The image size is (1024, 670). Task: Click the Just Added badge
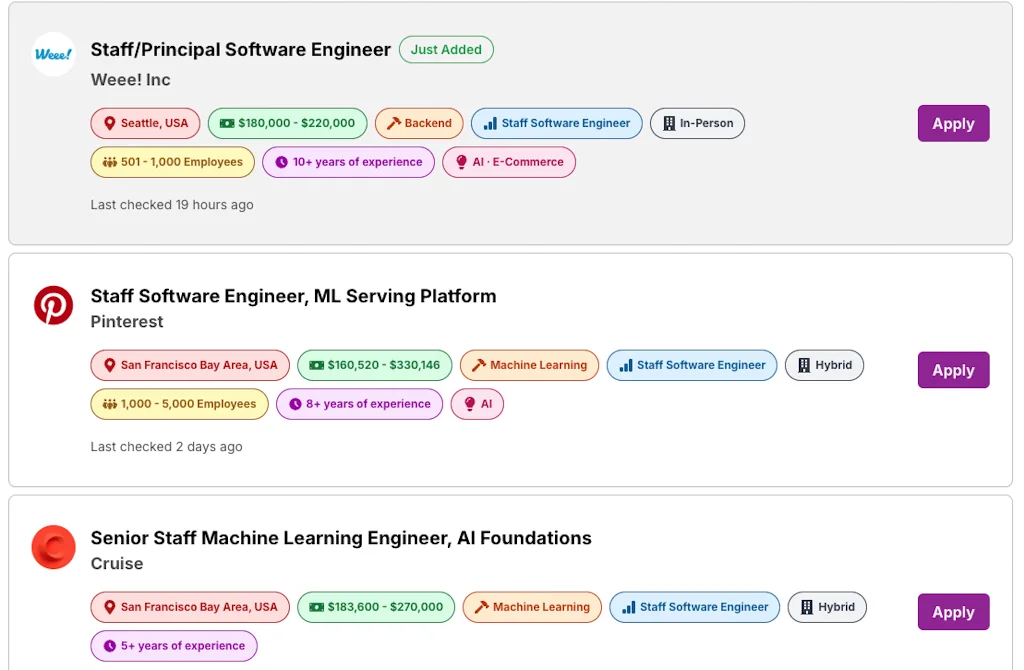click(x=446, y=49)
